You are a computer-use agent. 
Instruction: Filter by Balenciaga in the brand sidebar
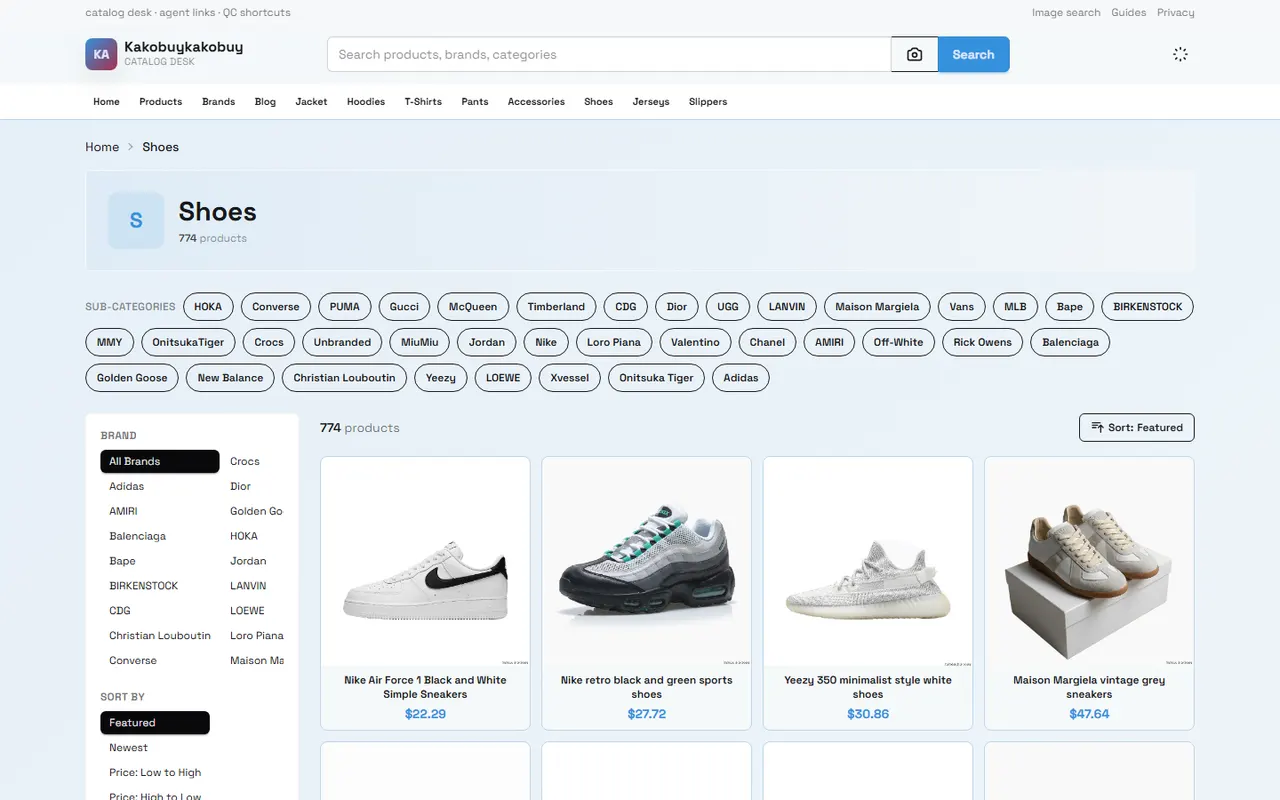click(137, 536)
